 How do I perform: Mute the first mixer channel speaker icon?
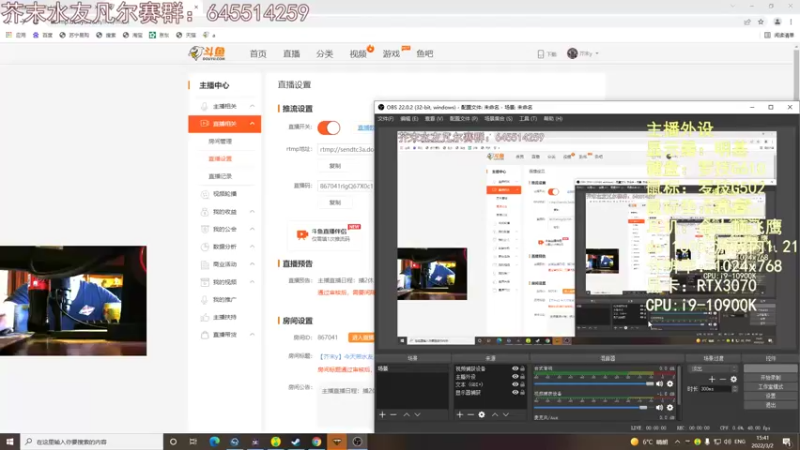click(x=660, y=384)
